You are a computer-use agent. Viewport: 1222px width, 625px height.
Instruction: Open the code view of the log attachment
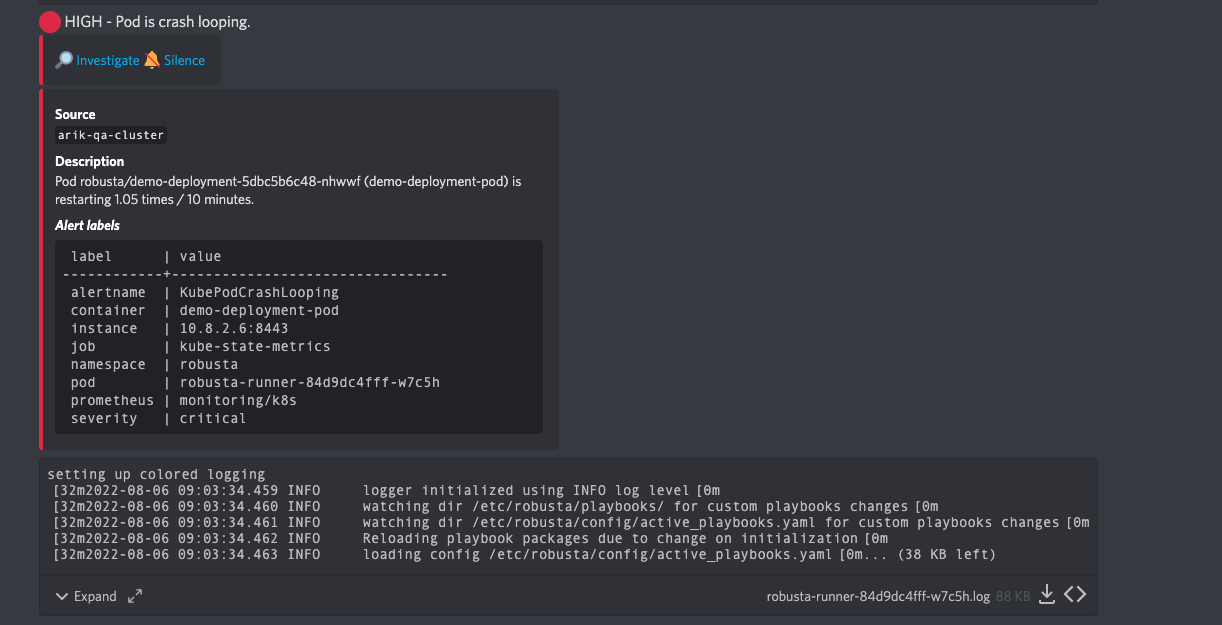1075,595
